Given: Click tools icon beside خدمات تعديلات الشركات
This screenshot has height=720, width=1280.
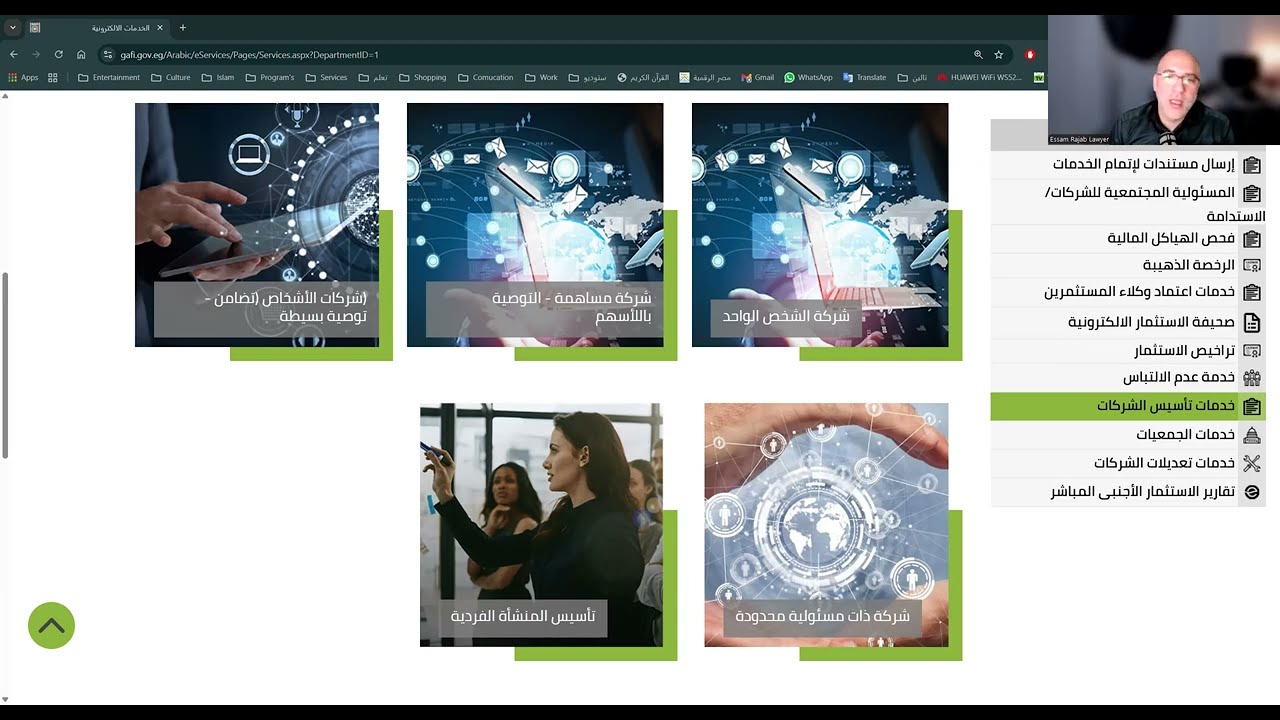Looking at the screenshot, I should pyautogui.click(x=1251, y=463).
